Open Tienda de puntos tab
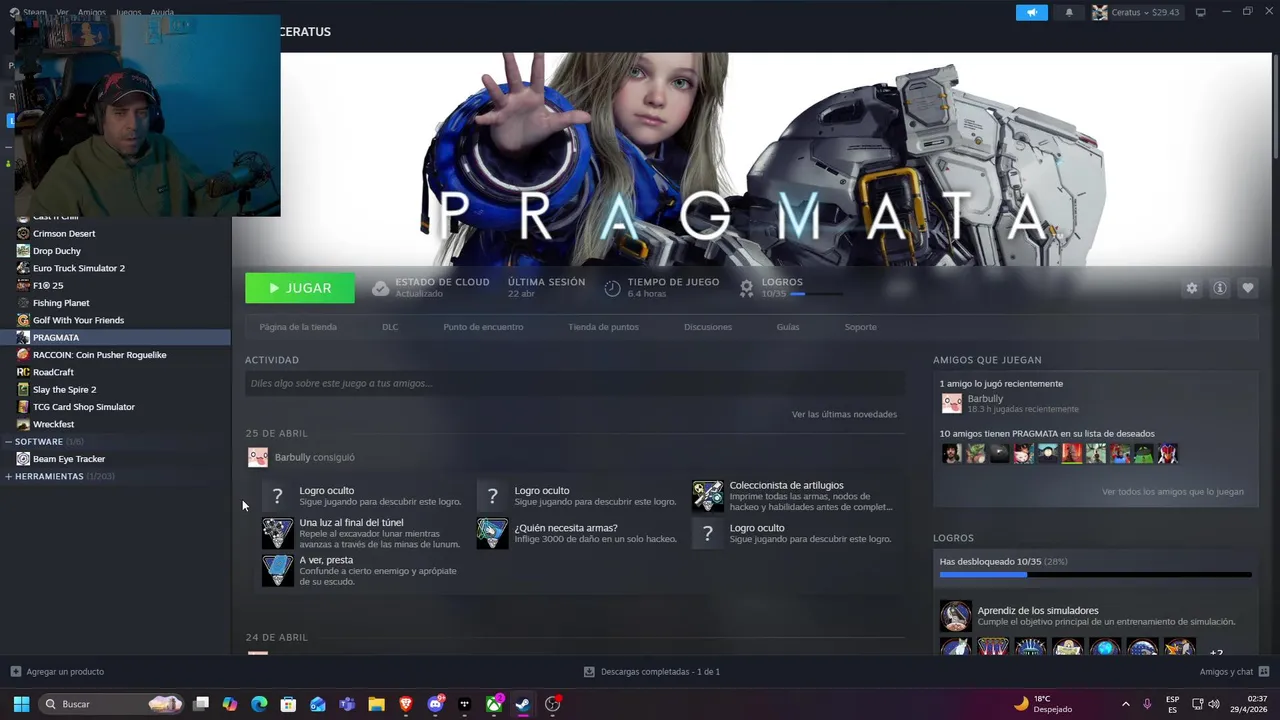This screenshot has width=1280, height=720. (603, 327)
